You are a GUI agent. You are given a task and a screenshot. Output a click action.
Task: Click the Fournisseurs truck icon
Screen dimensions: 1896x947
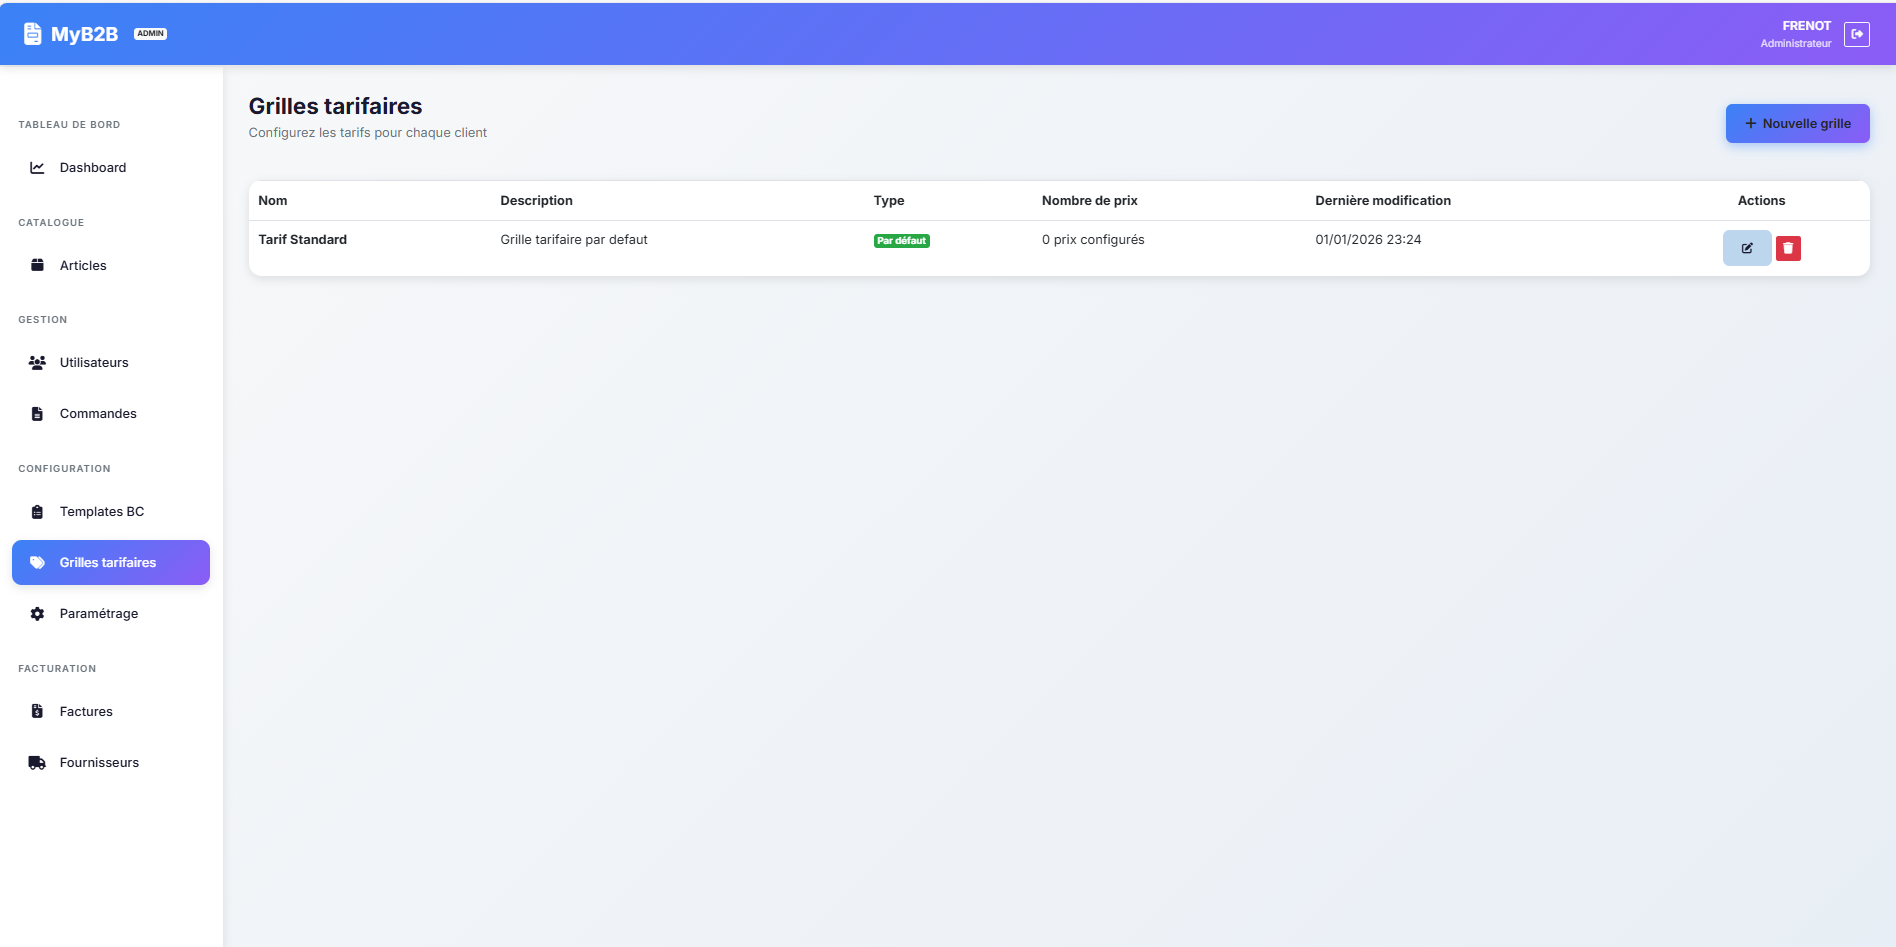tap(37, 763)
